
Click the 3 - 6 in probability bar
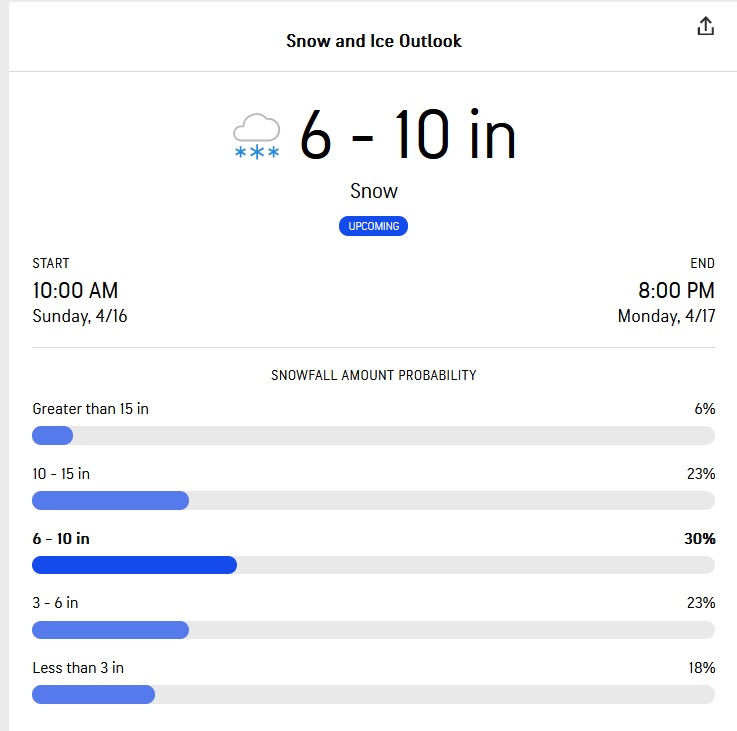coord(373,630)
